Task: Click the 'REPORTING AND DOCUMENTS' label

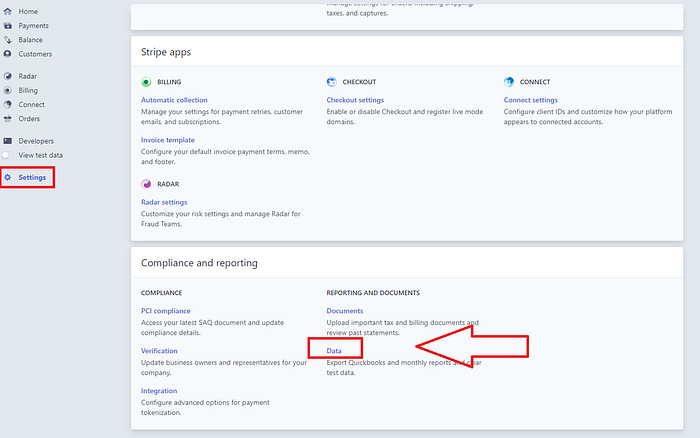Action: click(x=373, y=293)
